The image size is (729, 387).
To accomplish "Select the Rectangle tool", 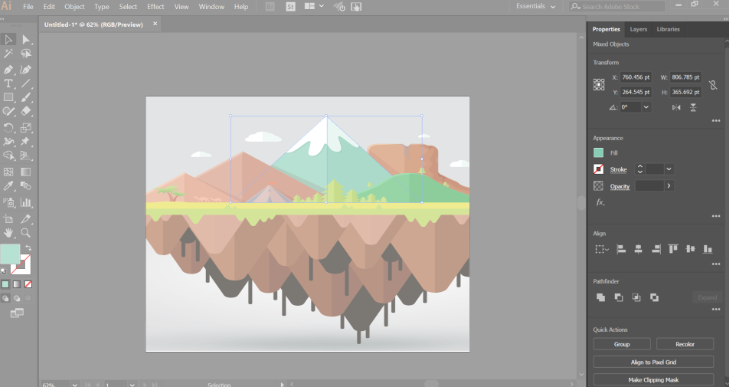I will pos(8,97).
